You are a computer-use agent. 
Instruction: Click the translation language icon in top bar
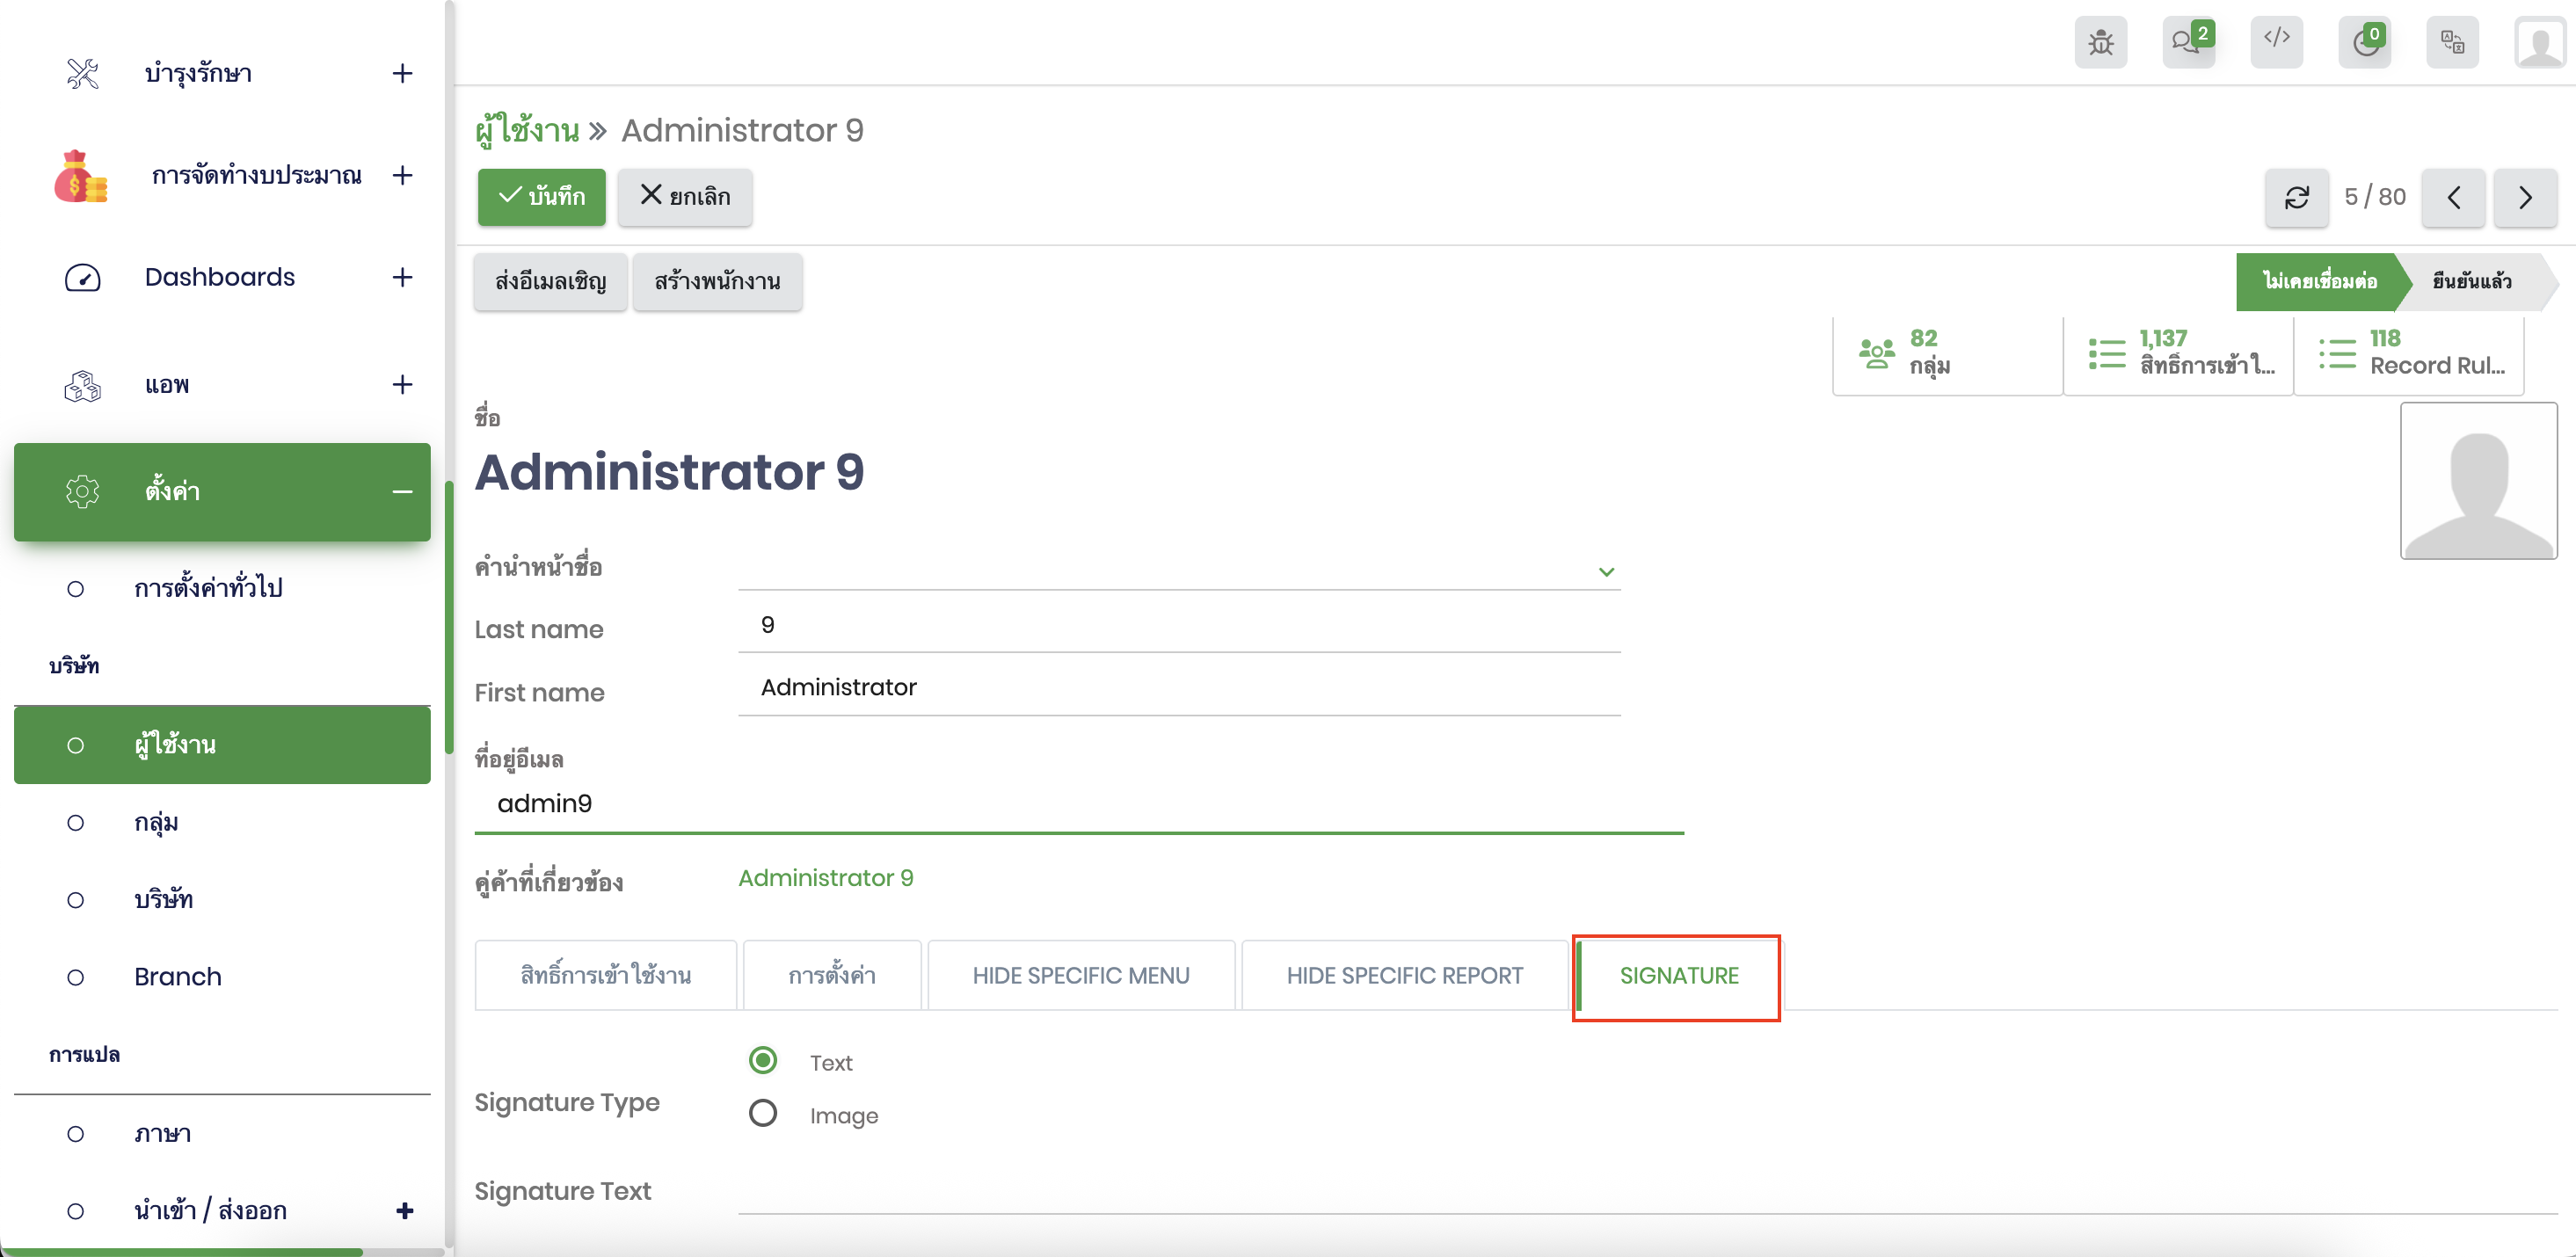(2452, 42)
